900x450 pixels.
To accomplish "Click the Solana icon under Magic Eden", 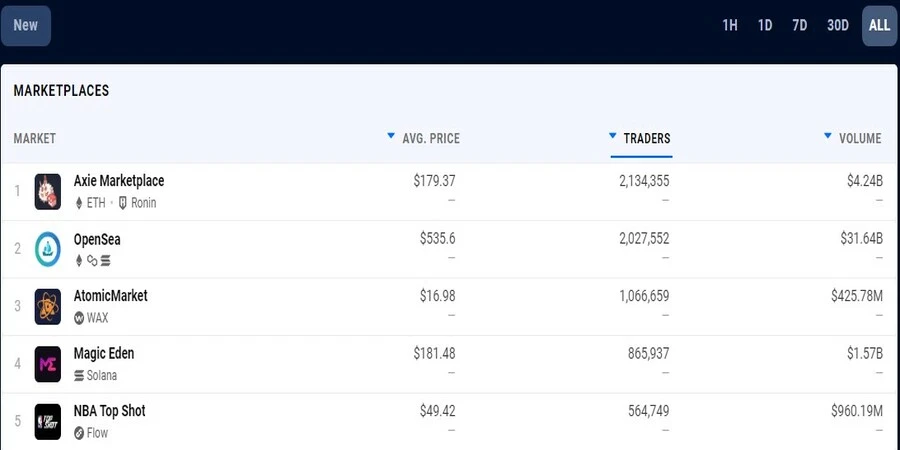I will (79, 375).
